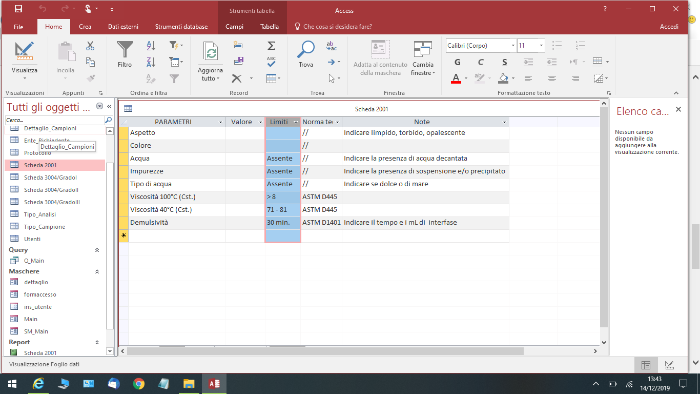The height and width of the screenshot is (394, 700).
Task: Delete record with the X icon
Action: (x=237, y=79)
